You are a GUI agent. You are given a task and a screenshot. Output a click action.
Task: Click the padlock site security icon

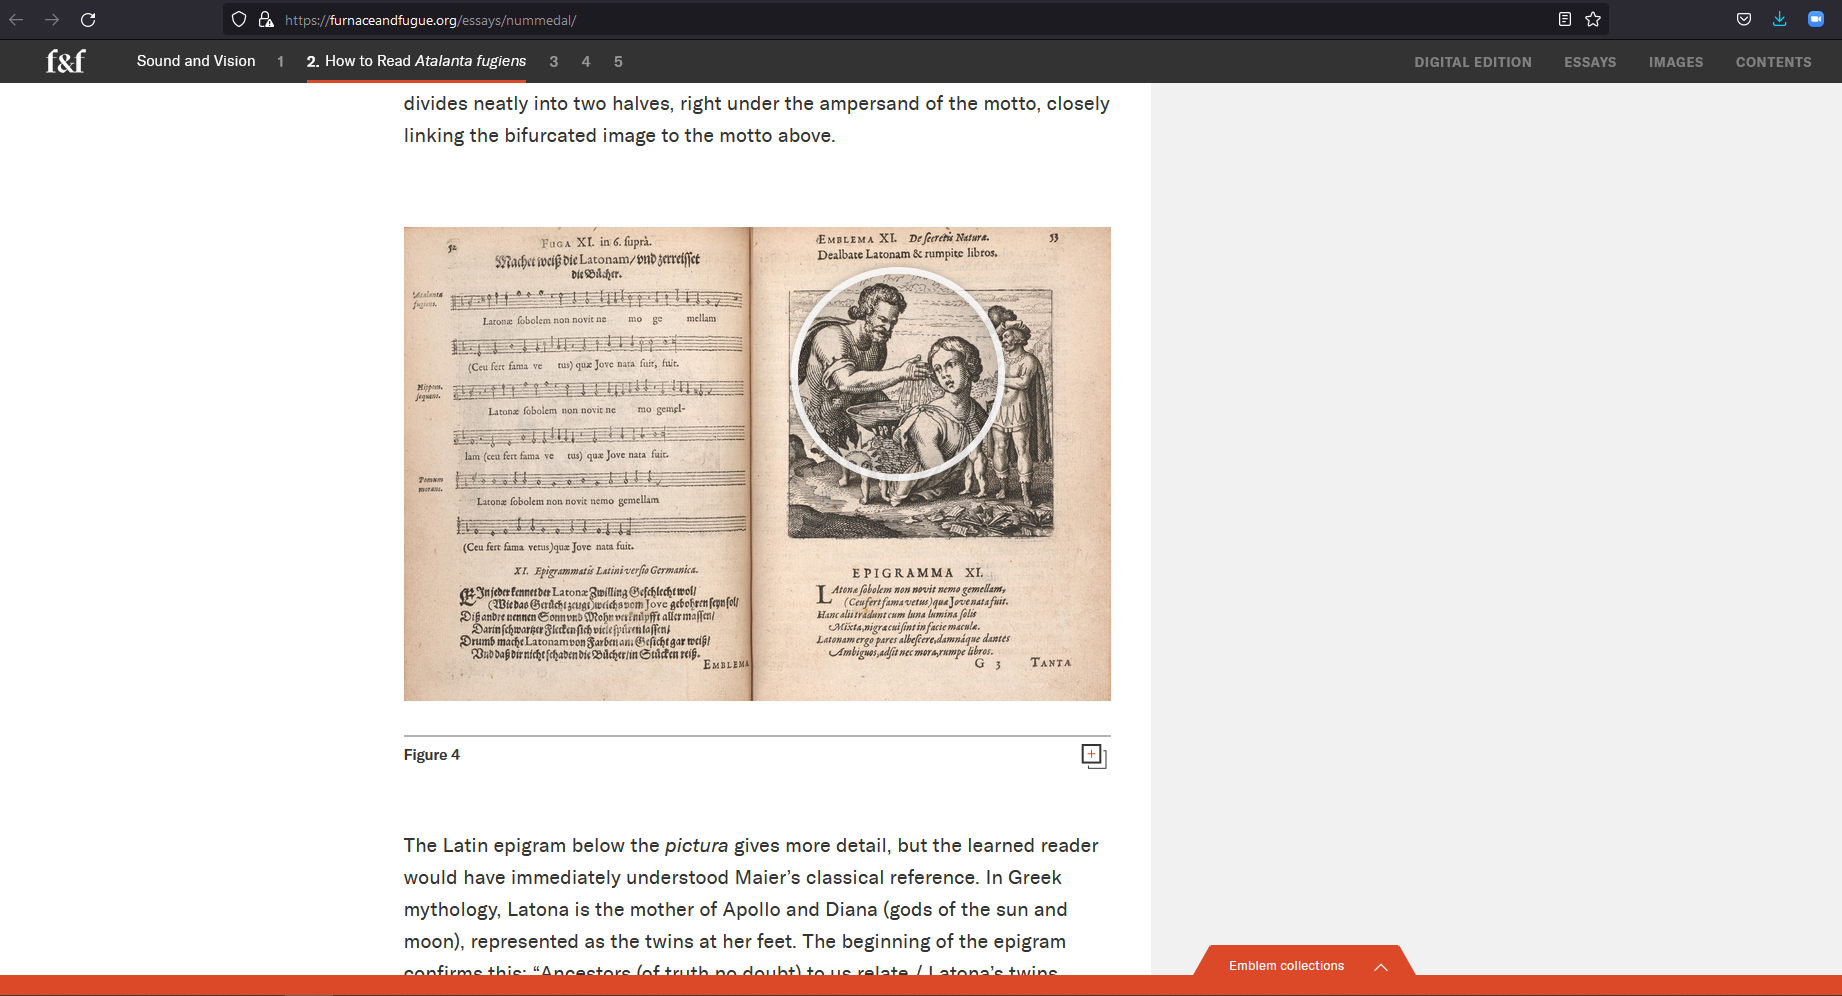coord(266,19)
